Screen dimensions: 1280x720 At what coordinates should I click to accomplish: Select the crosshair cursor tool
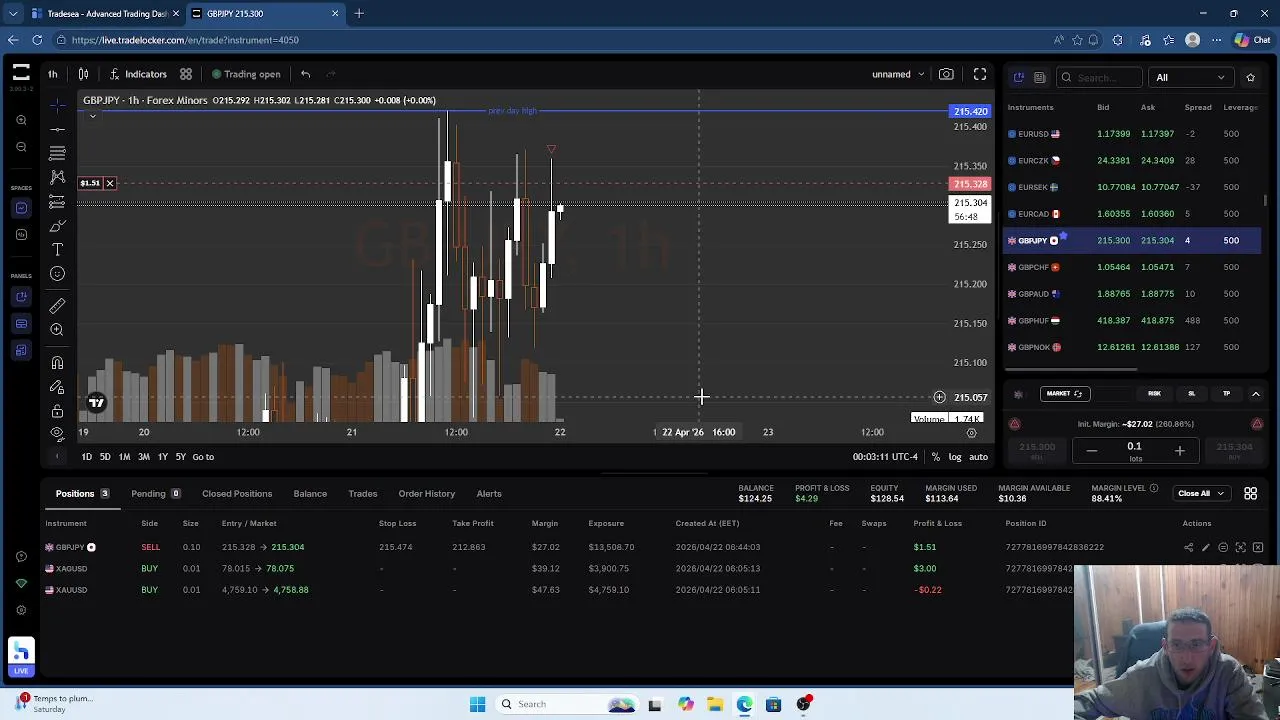click(57, 105)
